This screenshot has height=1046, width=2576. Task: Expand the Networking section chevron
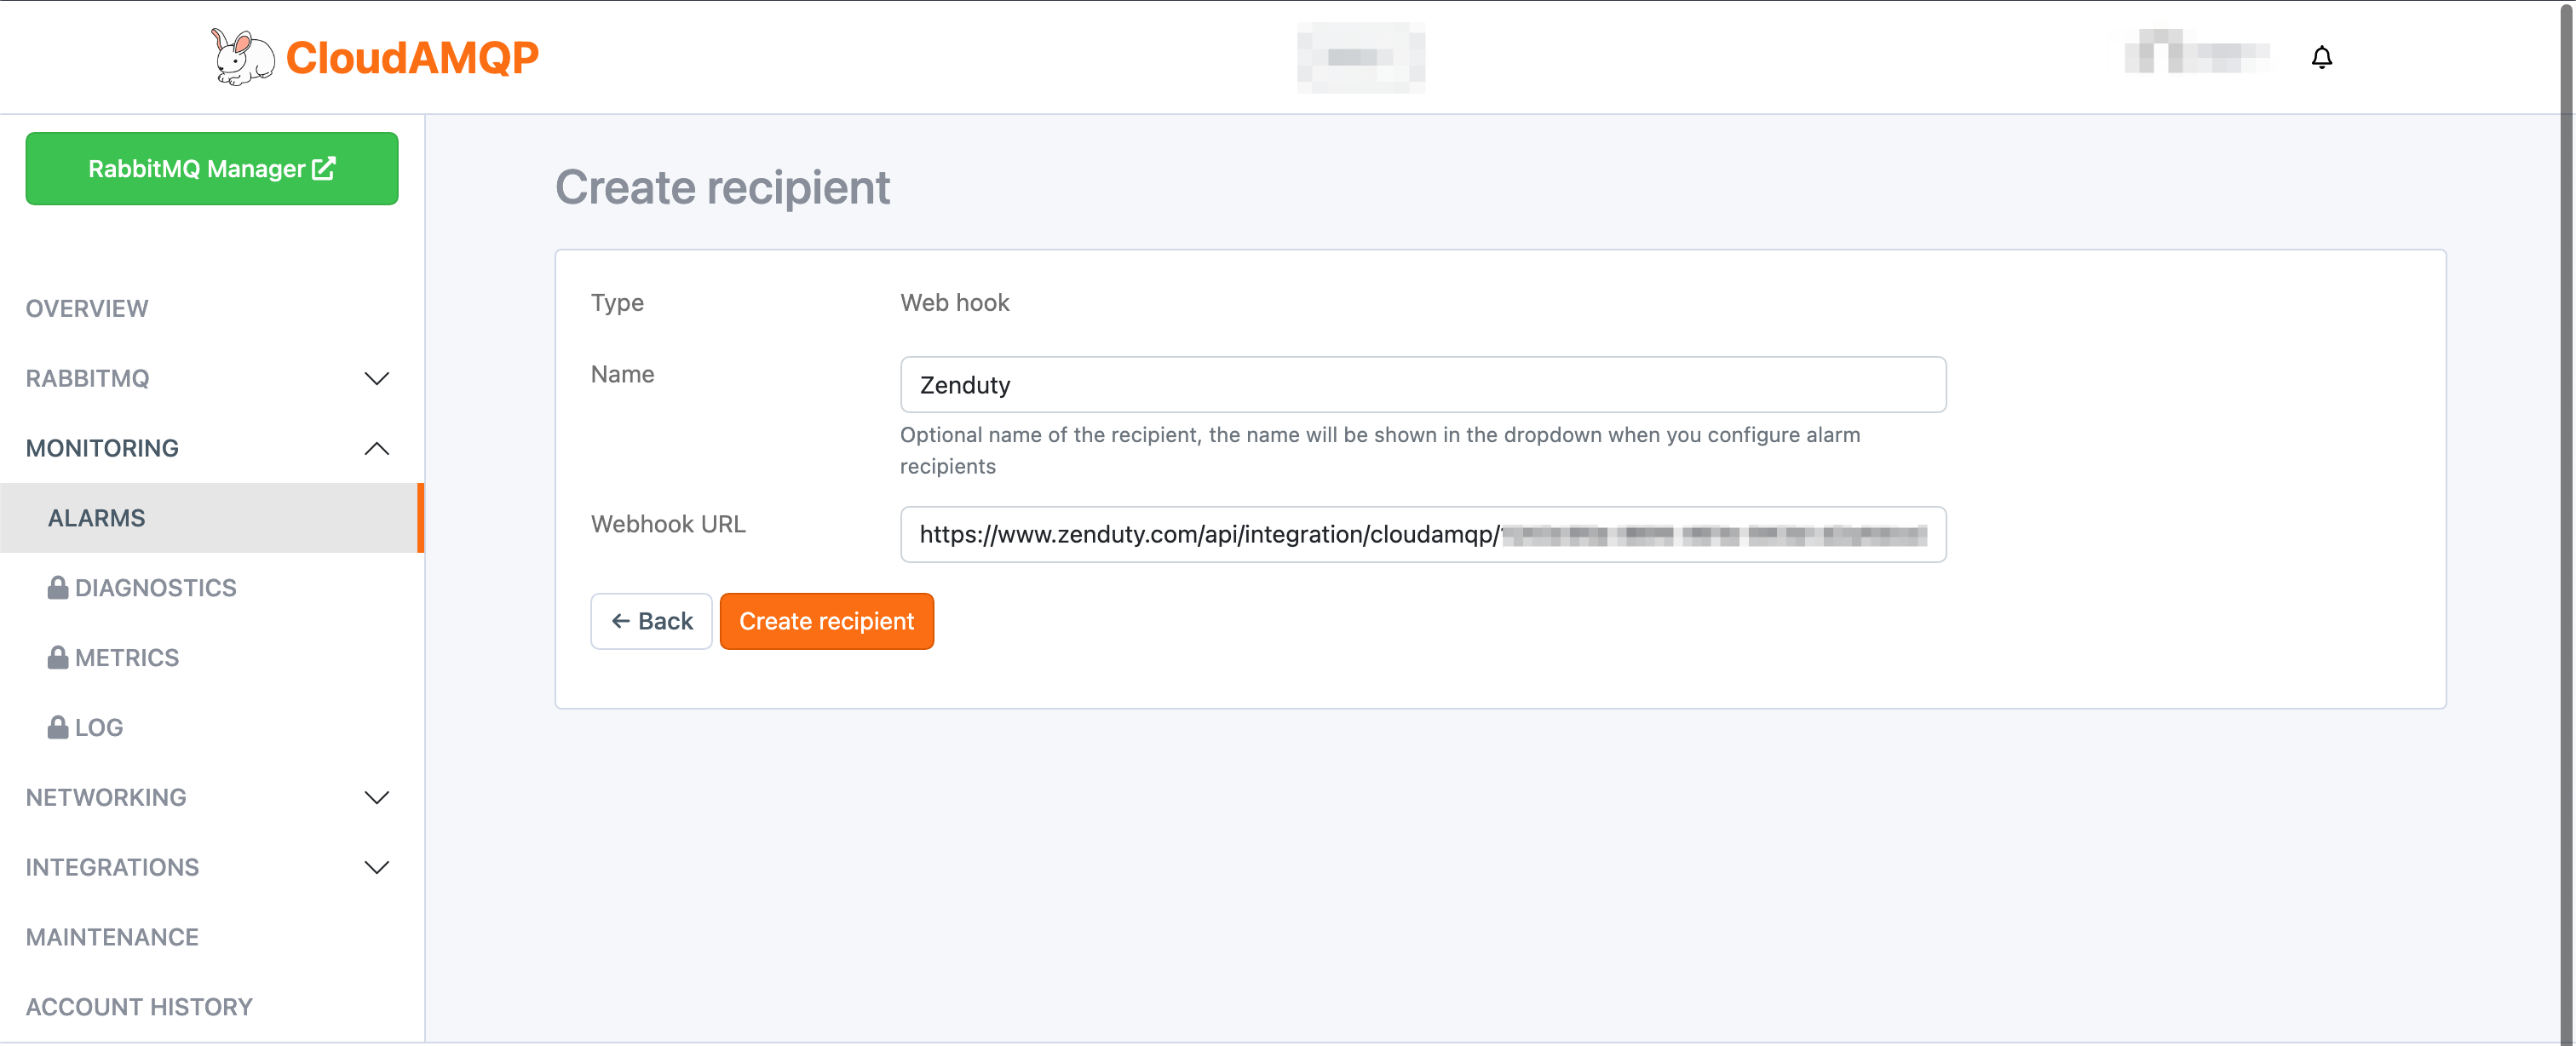(376, 798)
